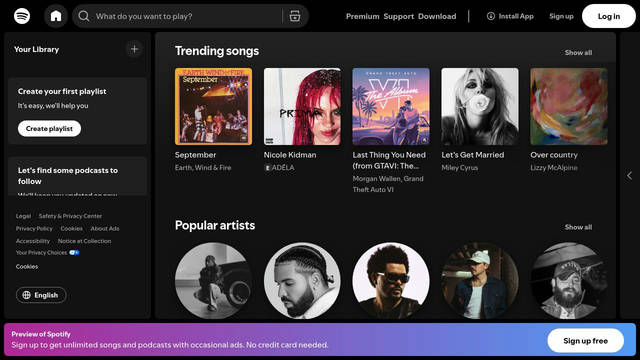Screen dimensions: 640x360
Task: Open Last Thing You Need cover
Action: click(x=391, y=107)
